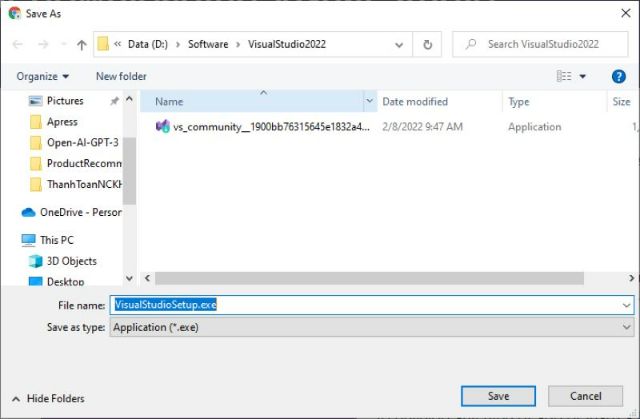Open the Name column filter dropdown
Viewport: 640px width, 419px height.
coord(370,101)
